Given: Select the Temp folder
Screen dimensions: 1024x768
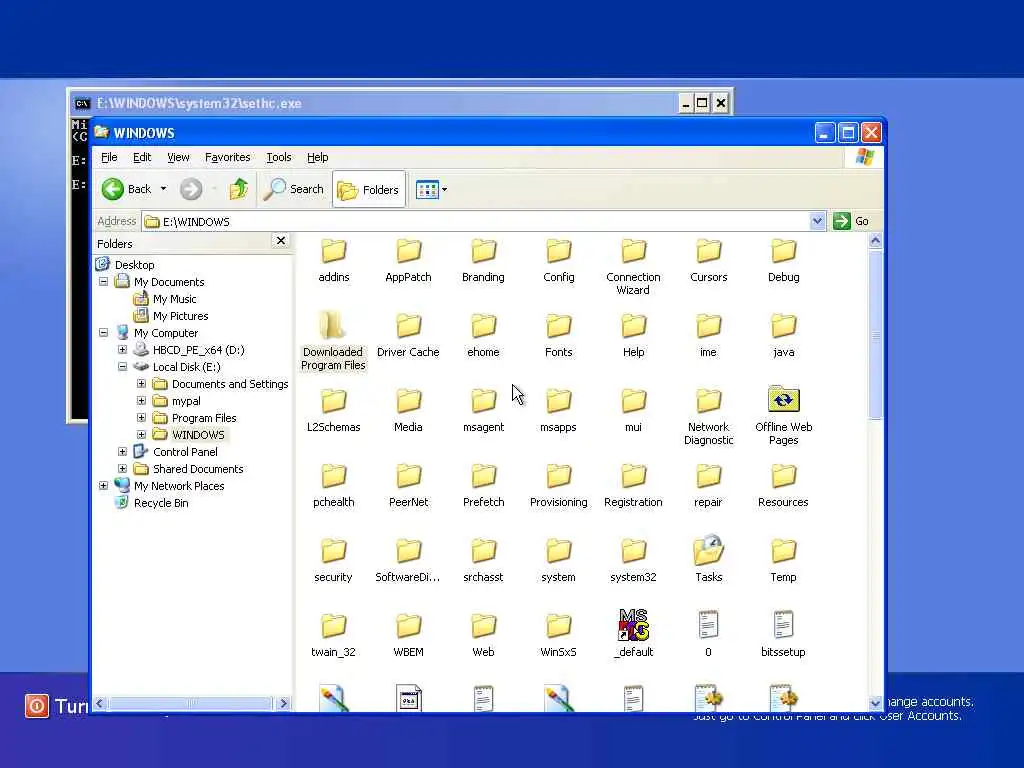Looking at the screenshot, I should pos(783,560).
